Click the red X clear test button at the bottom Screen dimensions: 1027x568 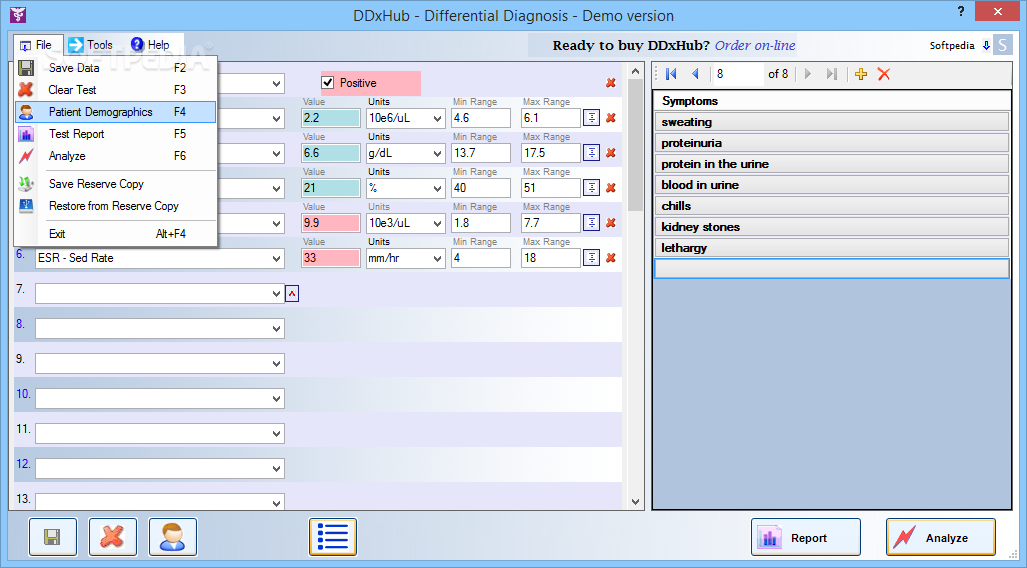point(113,537)
